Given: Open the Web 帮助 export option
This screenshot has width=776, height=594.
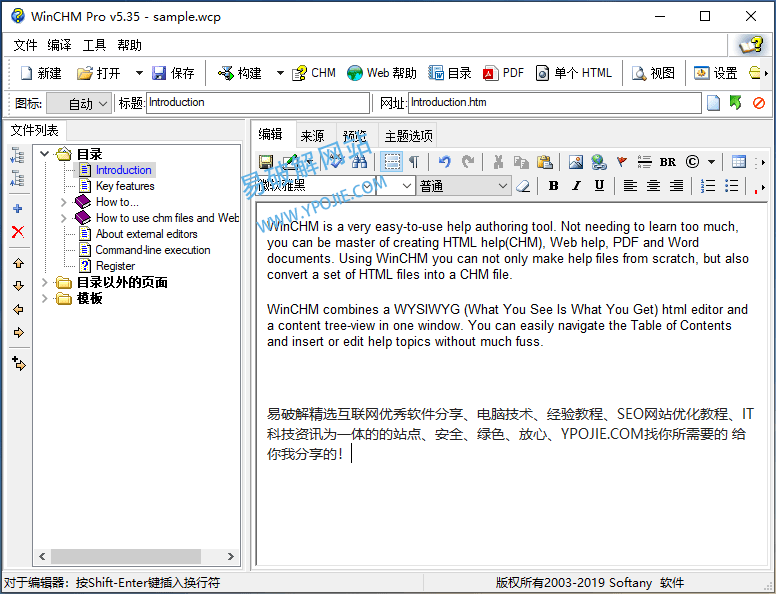Looking at the screenshot, I should (382, 73).
